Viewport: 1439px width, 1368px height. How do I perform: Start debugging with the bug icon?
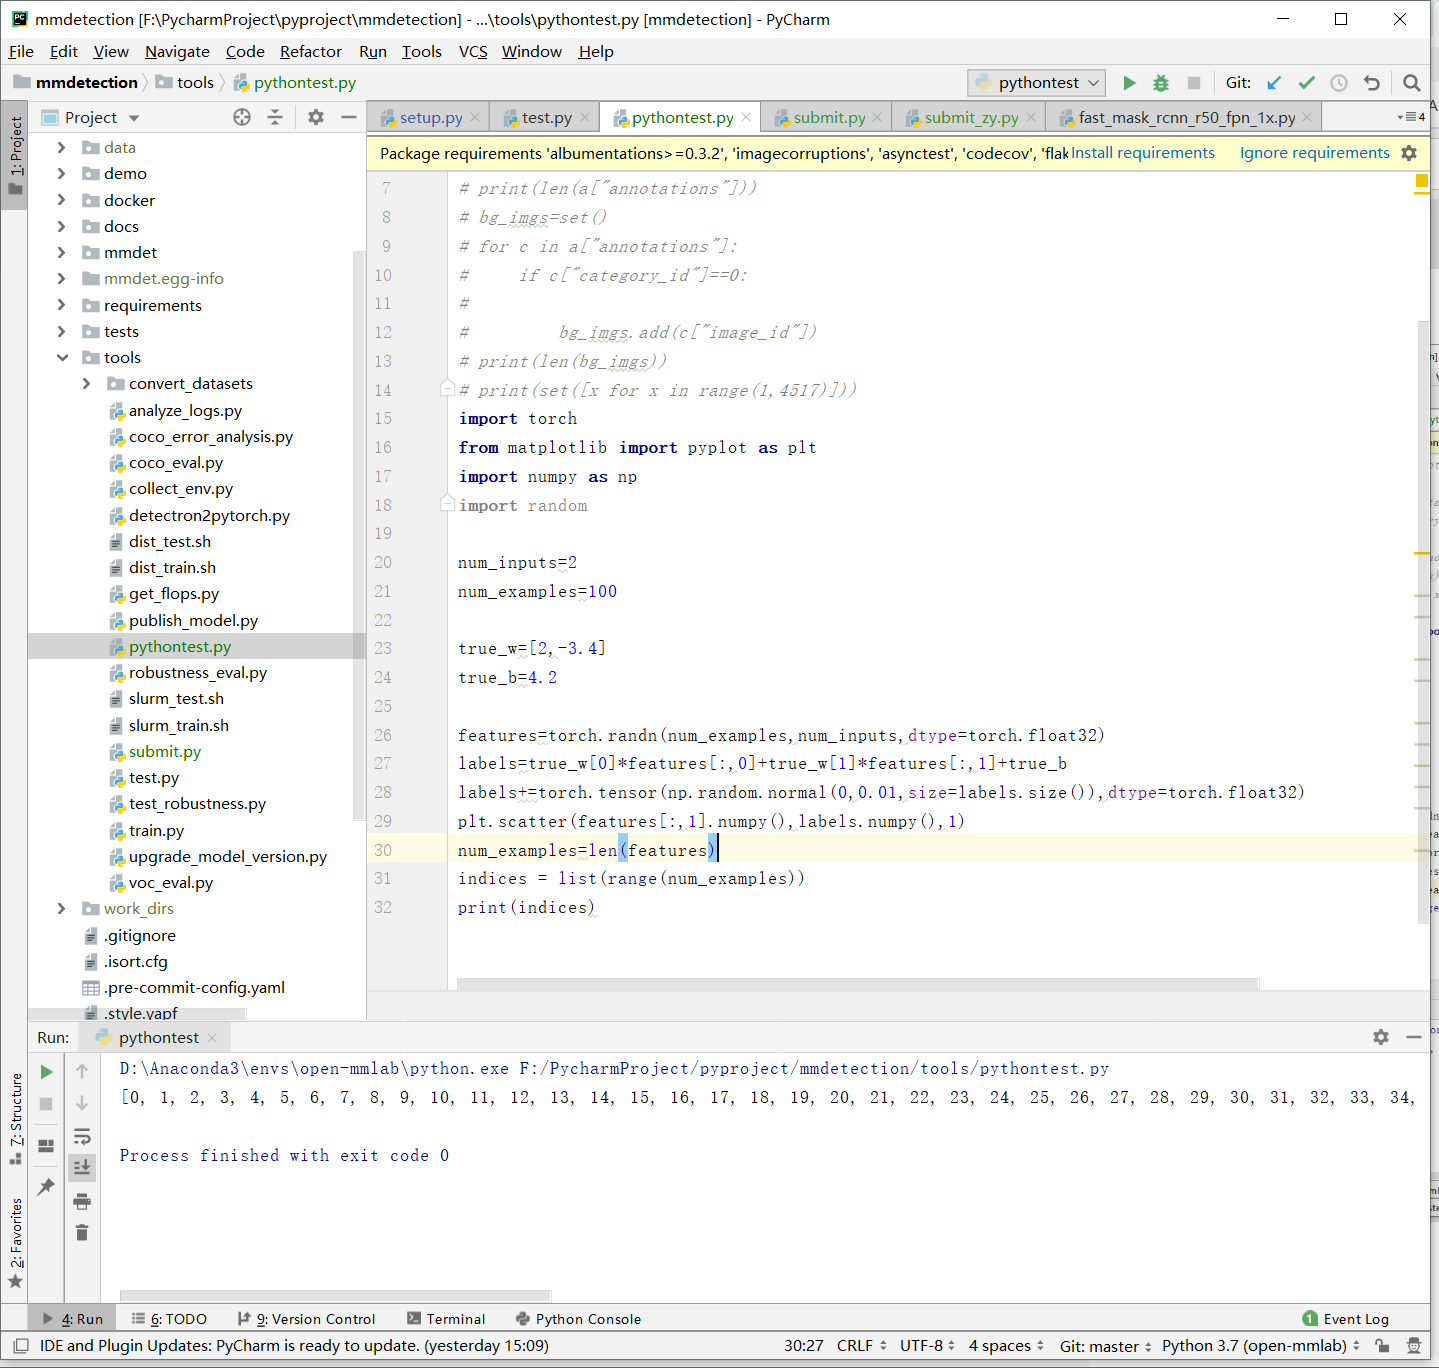click(x=1160, y=83)
